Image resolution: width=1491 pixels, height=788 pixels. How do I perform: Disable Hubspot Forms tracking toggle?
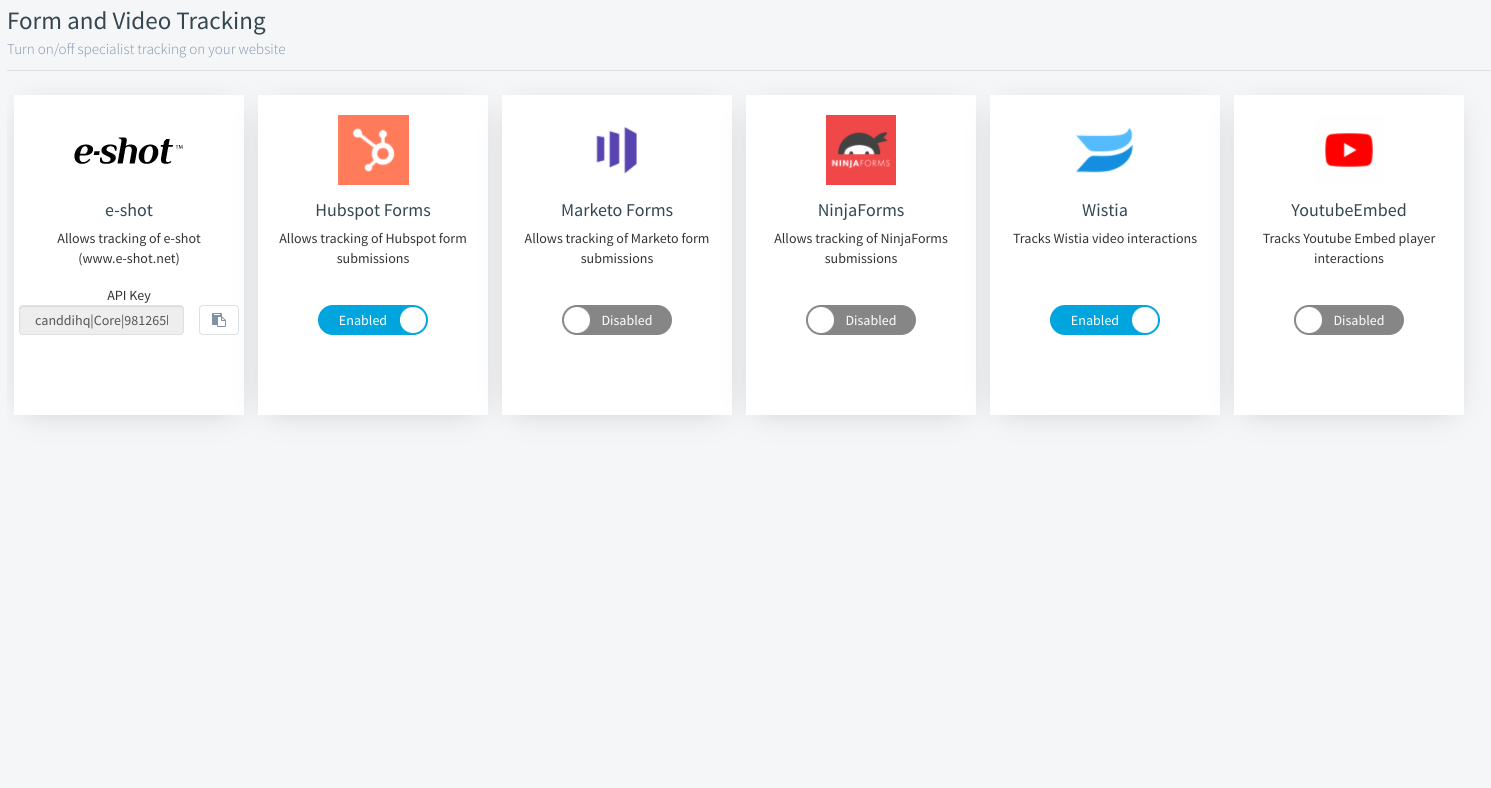tap(373, 320)
